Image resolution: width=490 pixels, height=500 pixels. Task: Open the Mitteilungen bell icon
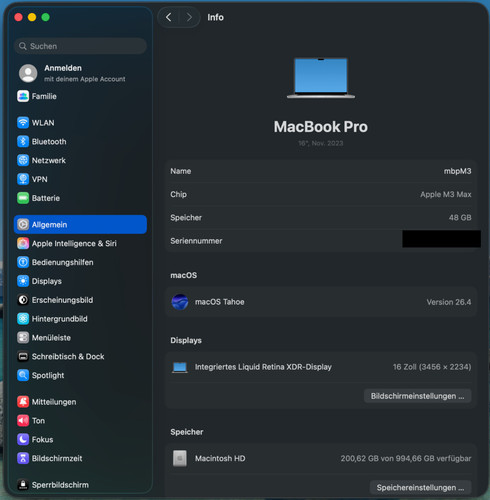pyautogui.click(x=23, y=402)
